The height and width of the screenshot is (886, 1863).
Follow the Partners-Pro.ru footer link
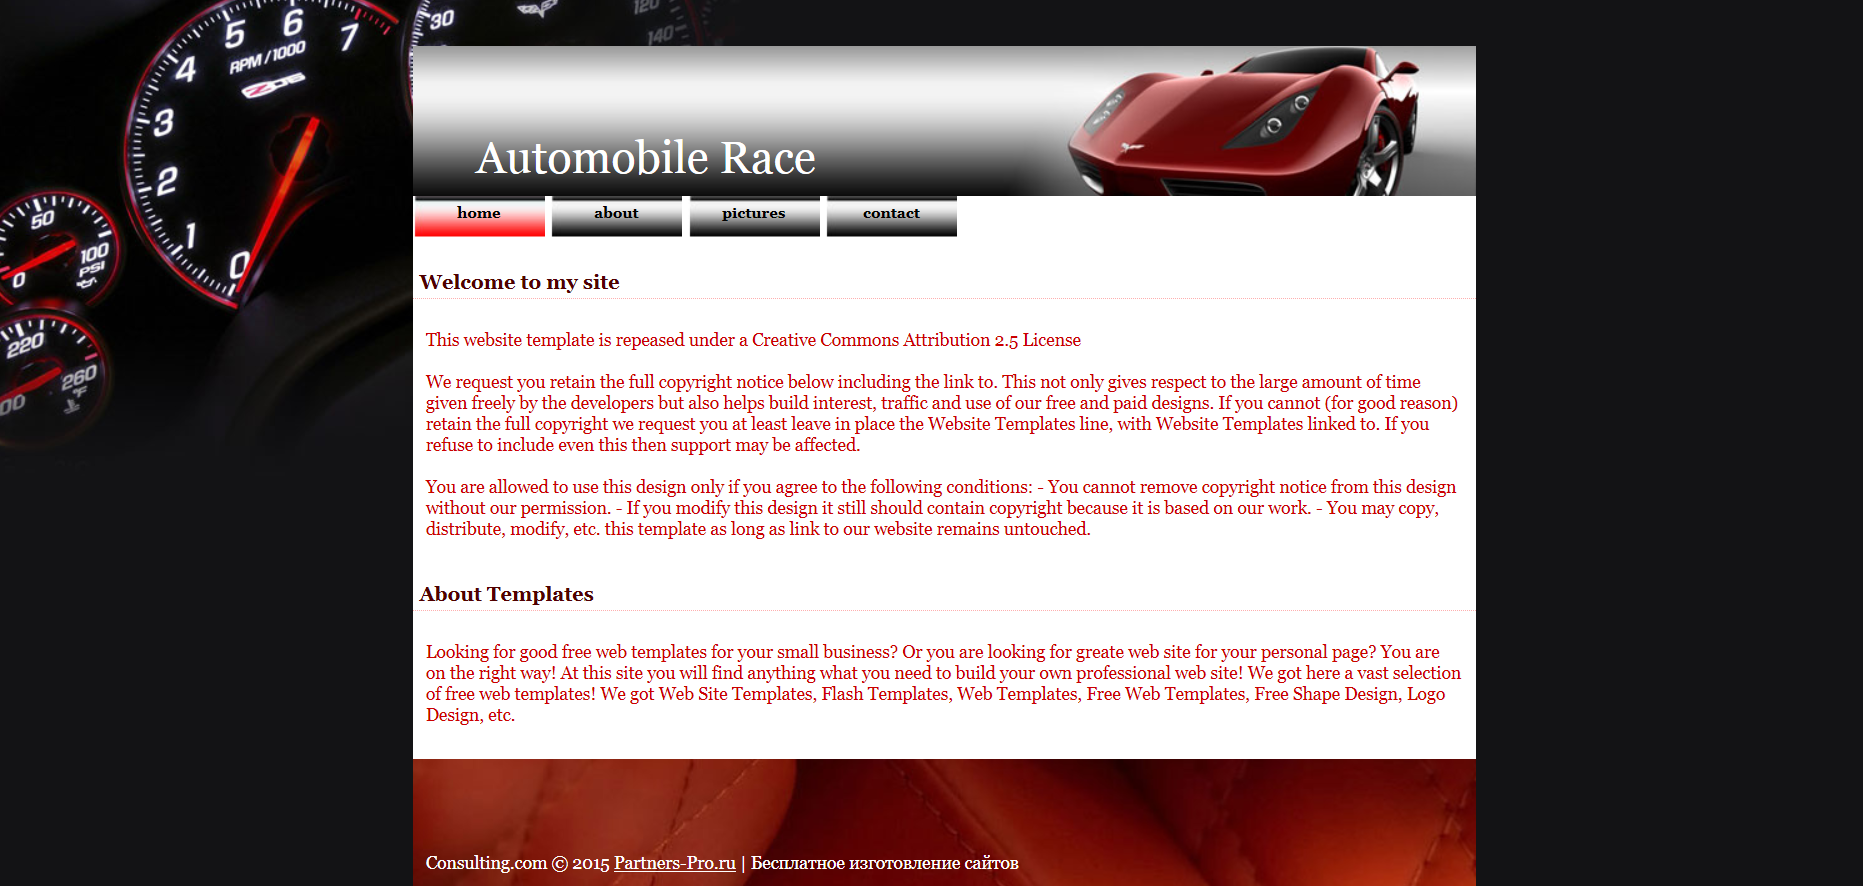(x=674, y=863)
